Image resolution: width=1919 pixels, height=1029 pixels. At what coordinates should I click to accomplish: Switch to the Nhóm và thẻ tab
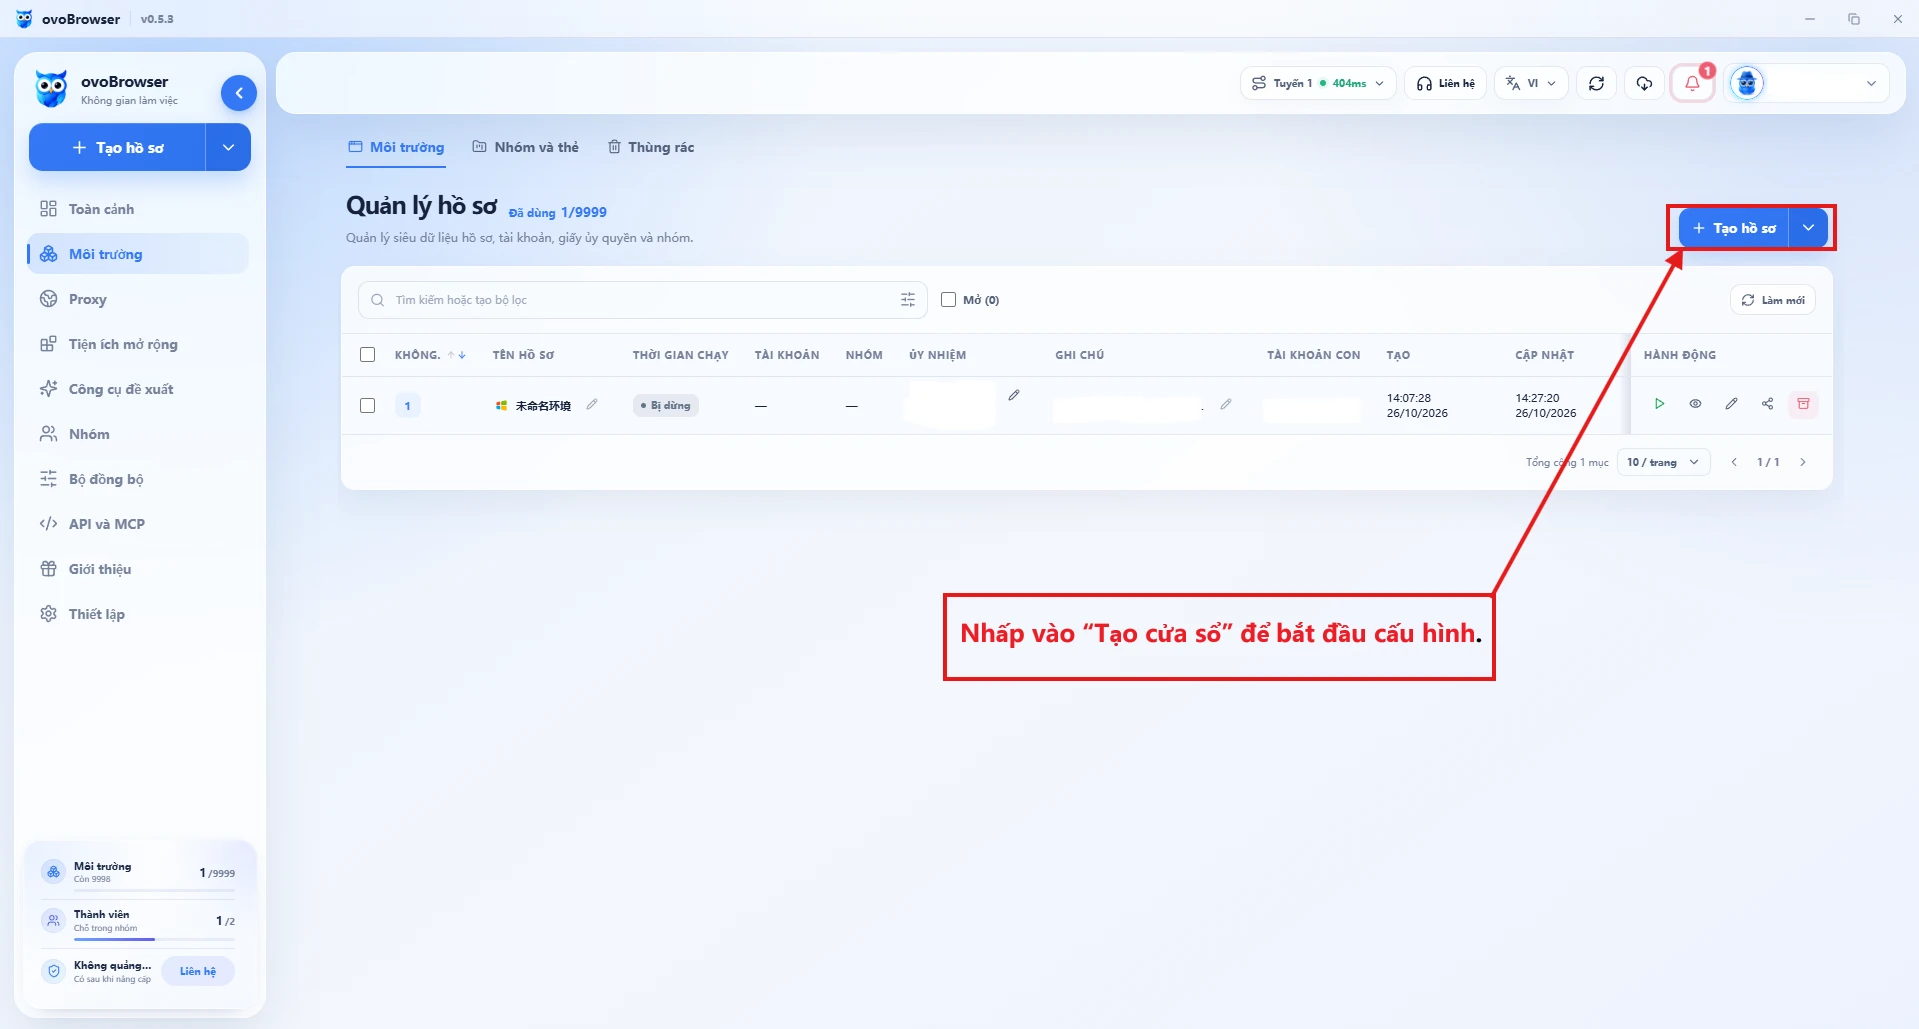click(526, 147)
